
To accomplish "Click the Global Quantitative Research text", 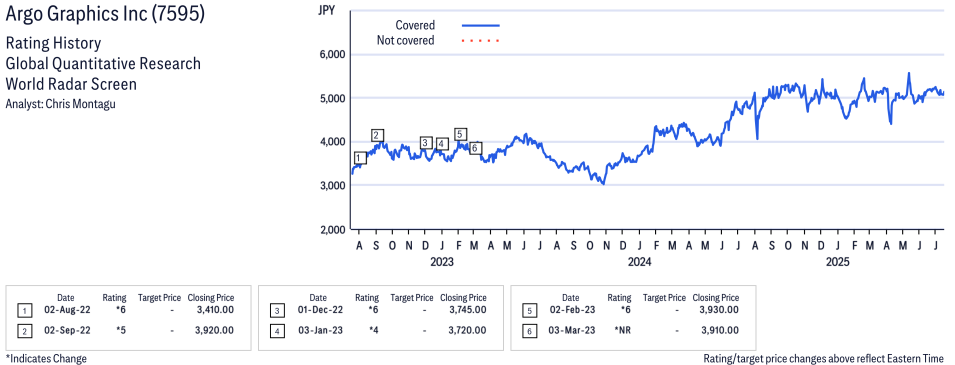I will [103, 63].
